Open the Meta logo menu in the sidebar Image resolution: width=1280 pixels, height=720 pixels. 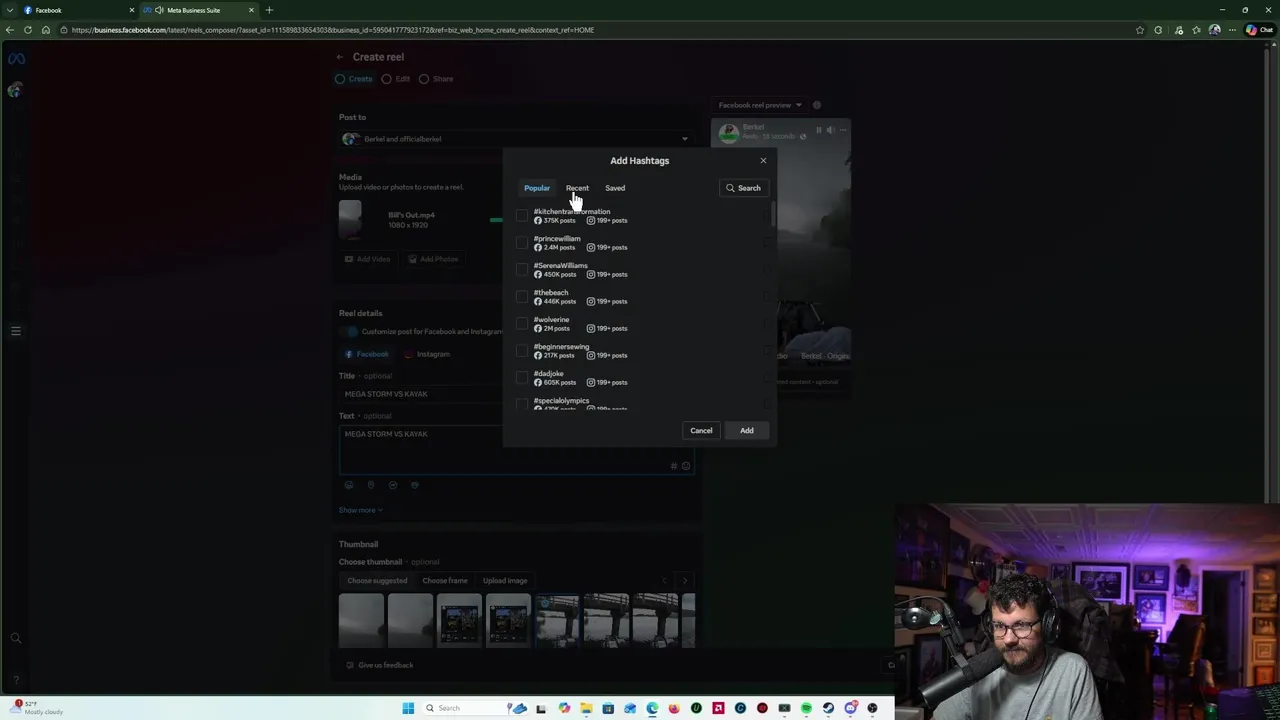16,59
